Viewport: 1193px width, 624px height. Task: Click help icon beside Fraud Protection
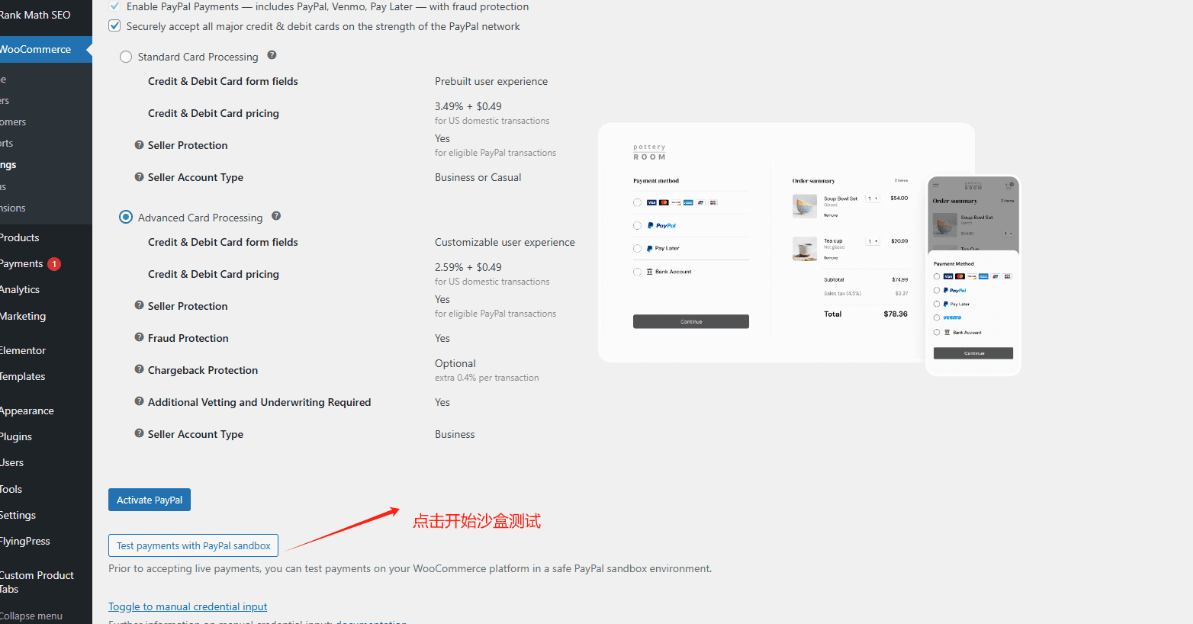[139, 338]
